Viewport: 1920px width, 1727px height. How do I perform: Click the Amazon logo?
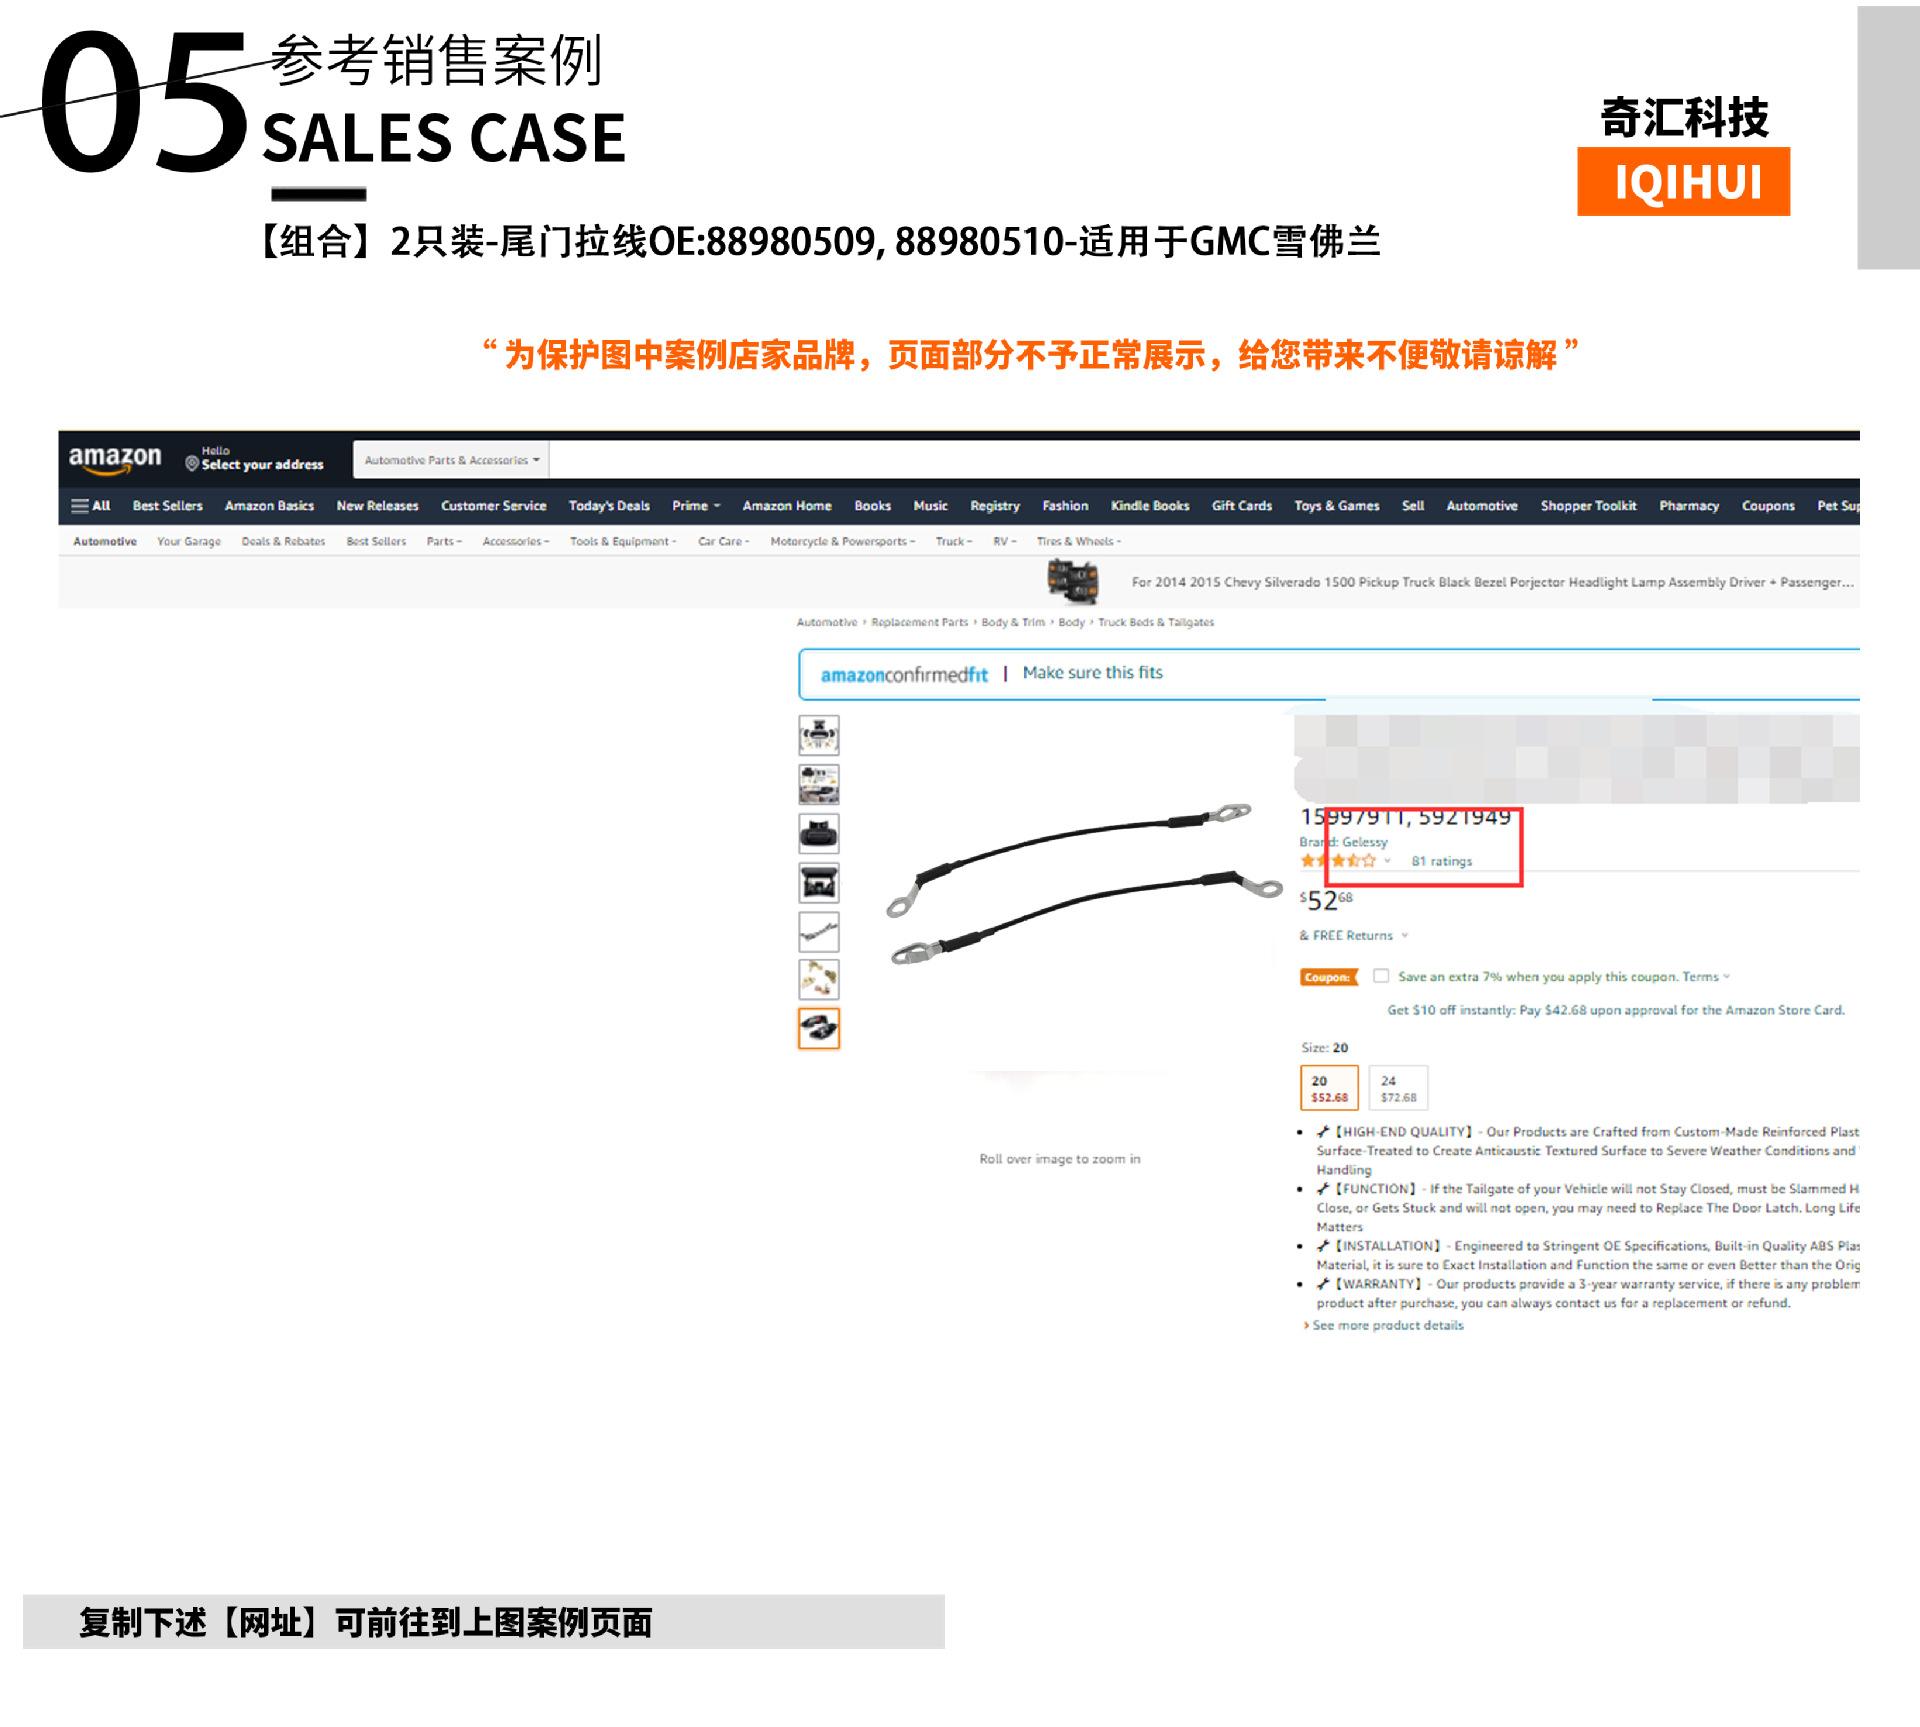coord(114,459)
